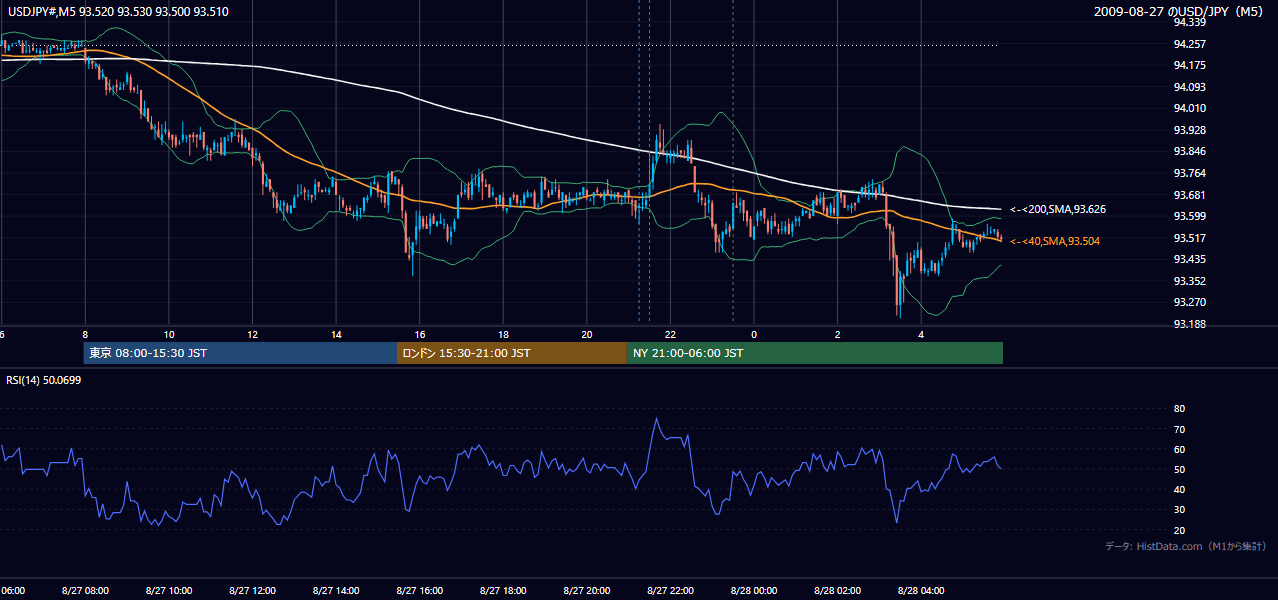This screenshot has height=600, width=1278.
Task: Click price axis value 94.010
Action: tap(1189, 108)
